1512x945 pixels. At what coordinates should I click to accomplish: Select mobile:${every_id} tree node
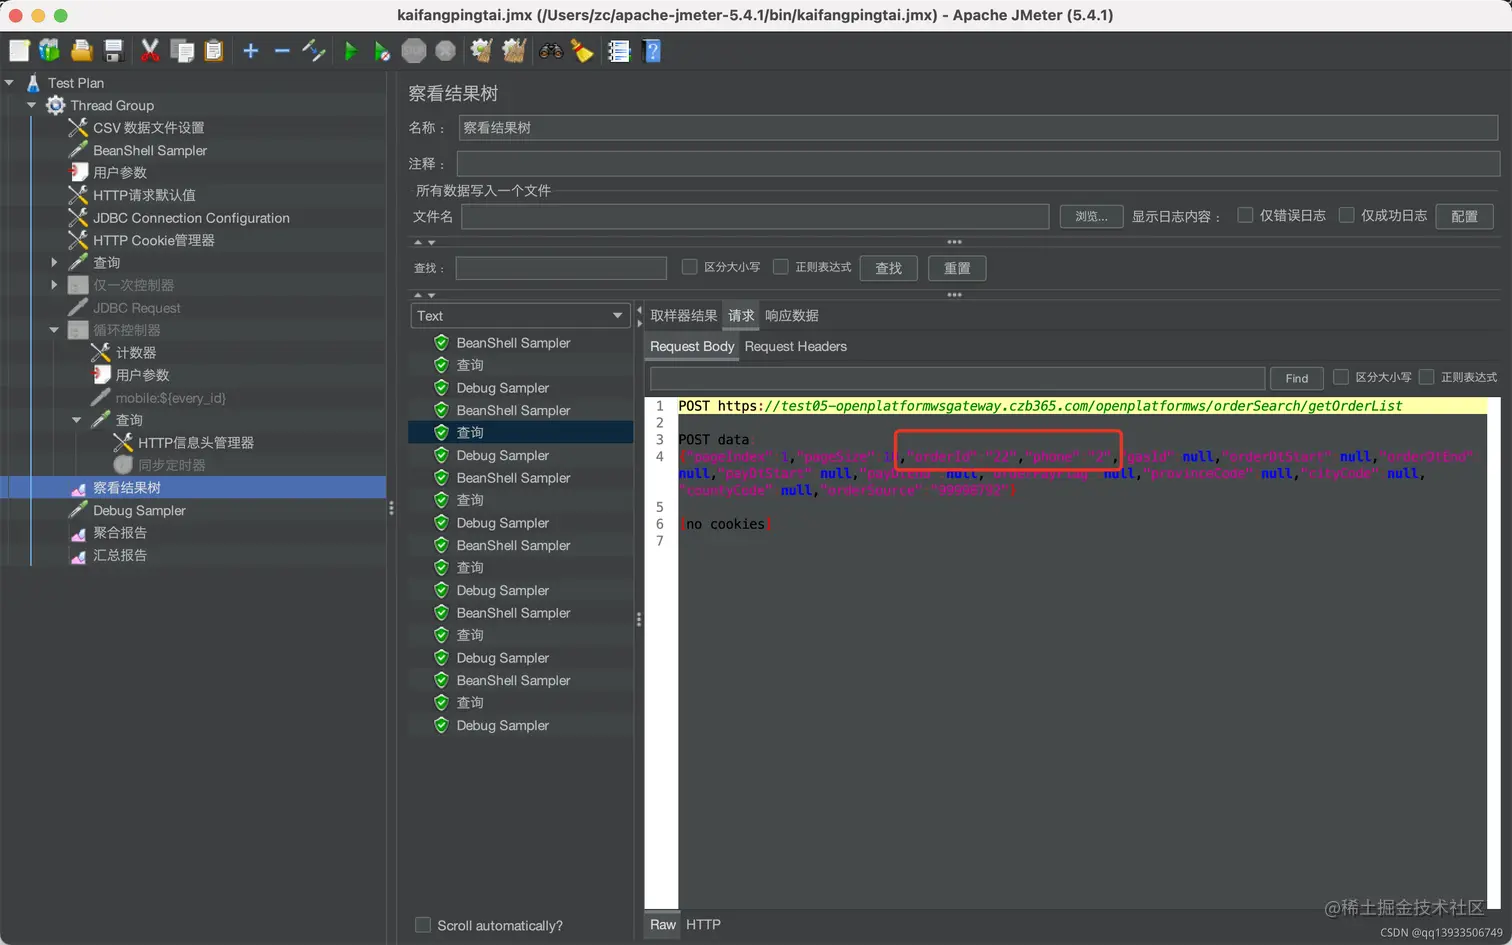[170, 398]
